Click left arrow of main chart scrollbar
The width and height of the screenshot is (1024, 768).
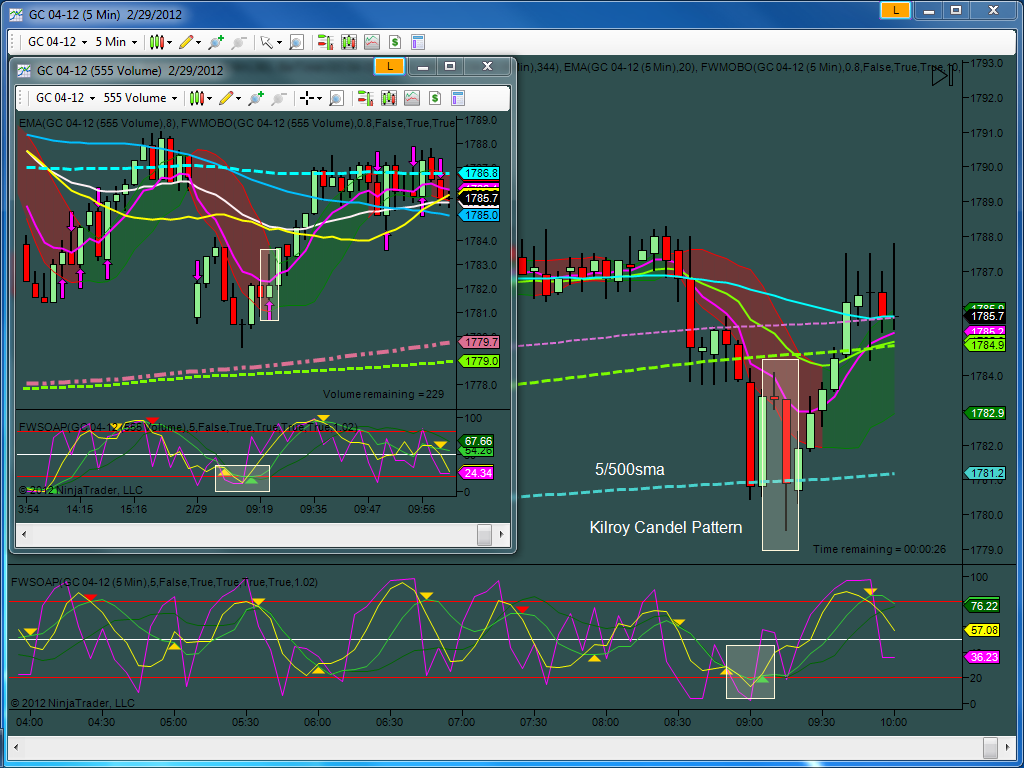(17, 746)
